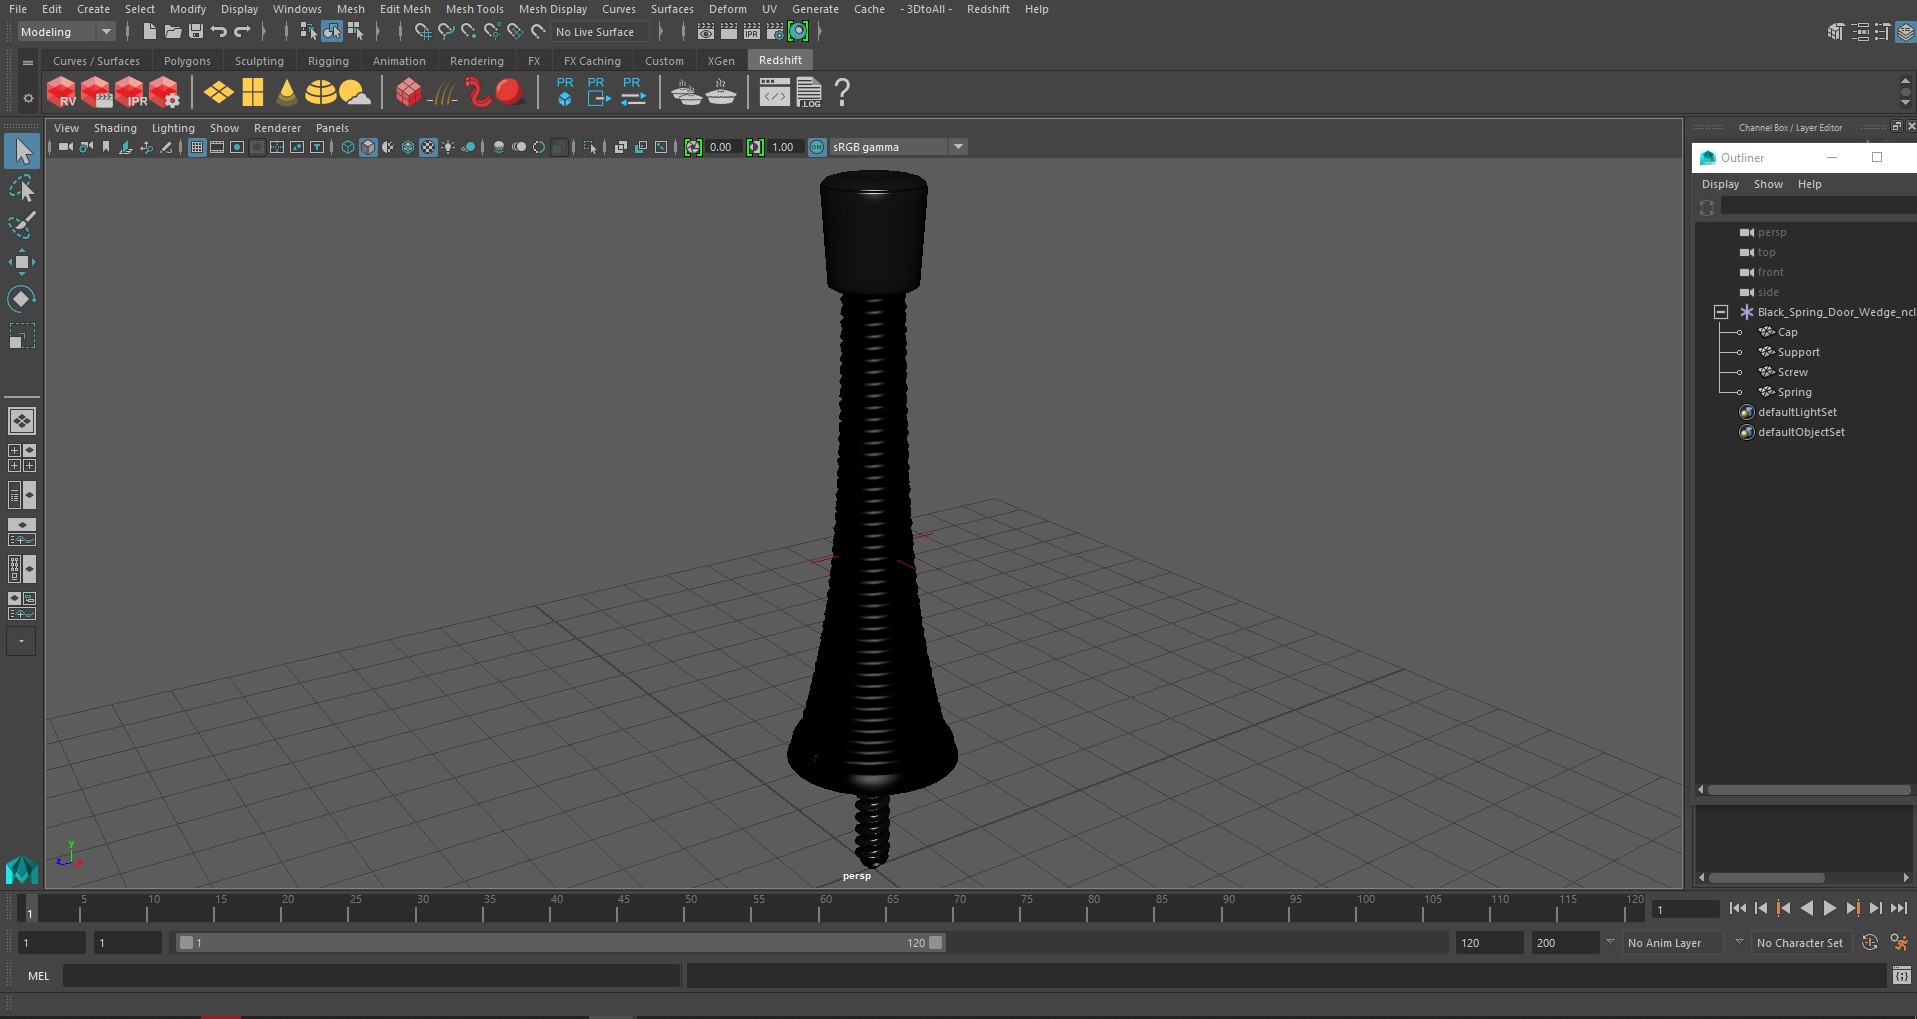Image resolution: width=1917 pixels, height=1019 pixels.
Task: Open the Mesh Tools menu
Action: 474,9
